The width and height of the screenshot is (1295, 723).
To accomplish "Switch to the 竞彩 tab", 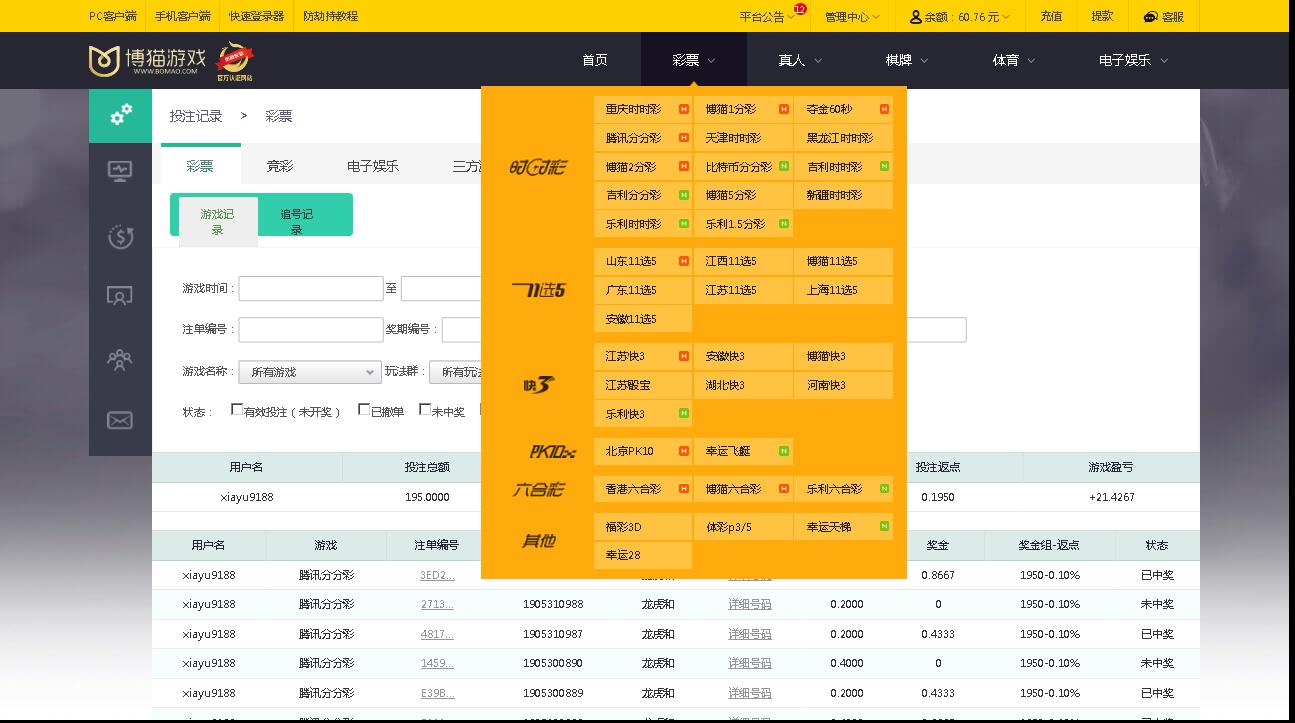I will click(x=280, y=166).
